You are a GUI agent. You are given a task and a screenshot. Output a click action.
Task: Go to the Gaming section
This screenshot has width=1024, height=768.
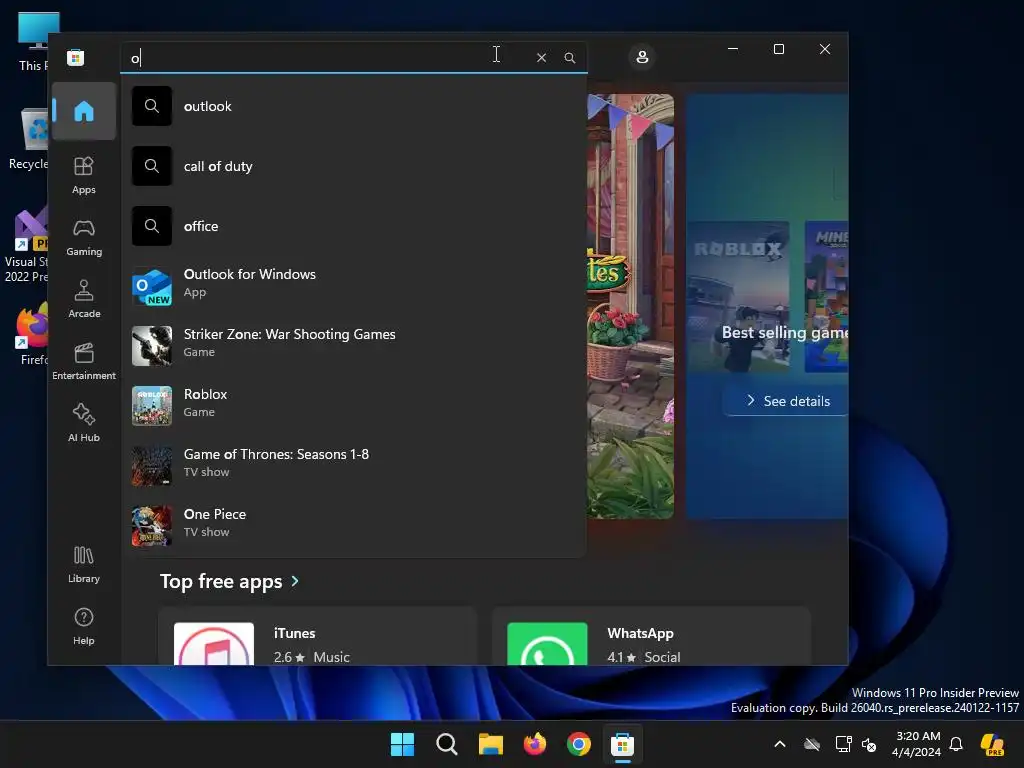coord(84,237)
